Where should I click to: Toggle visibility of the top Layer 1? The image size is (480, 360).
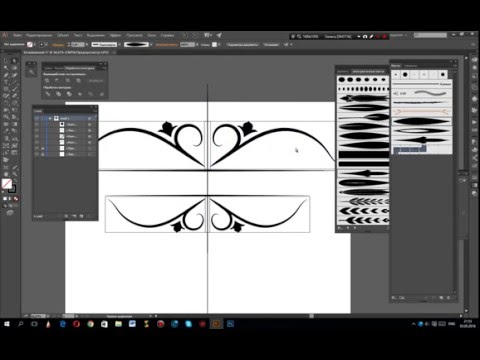point(37,118)
